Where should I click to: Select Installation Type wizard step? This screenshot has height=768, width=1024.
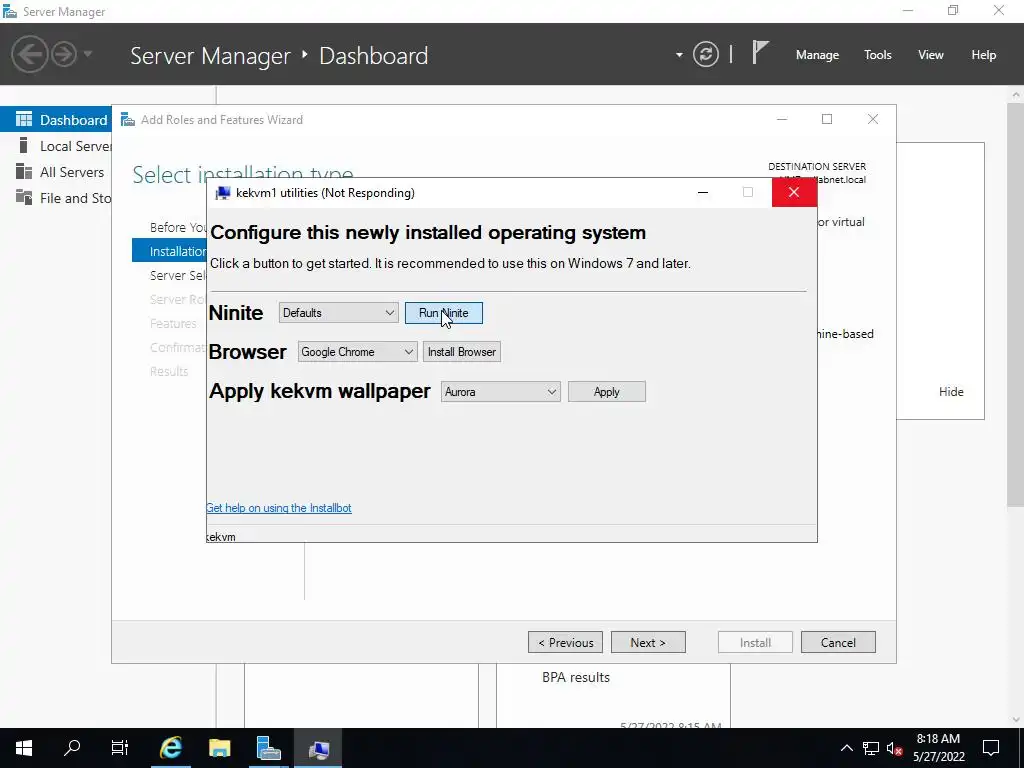(x=170, y=251)
